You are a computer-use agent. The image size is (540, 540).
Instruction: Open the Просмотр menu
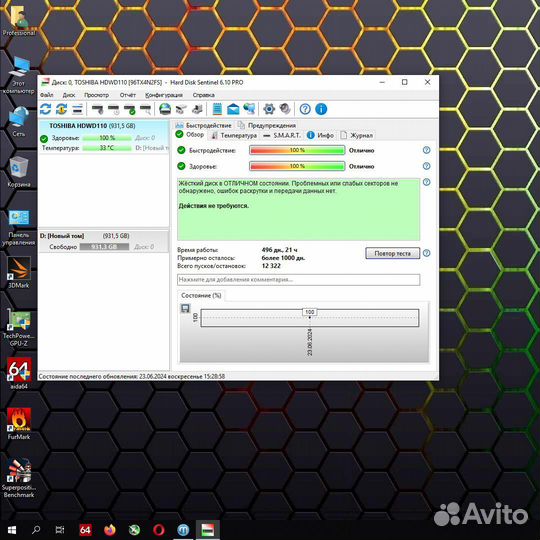point(96,95)
